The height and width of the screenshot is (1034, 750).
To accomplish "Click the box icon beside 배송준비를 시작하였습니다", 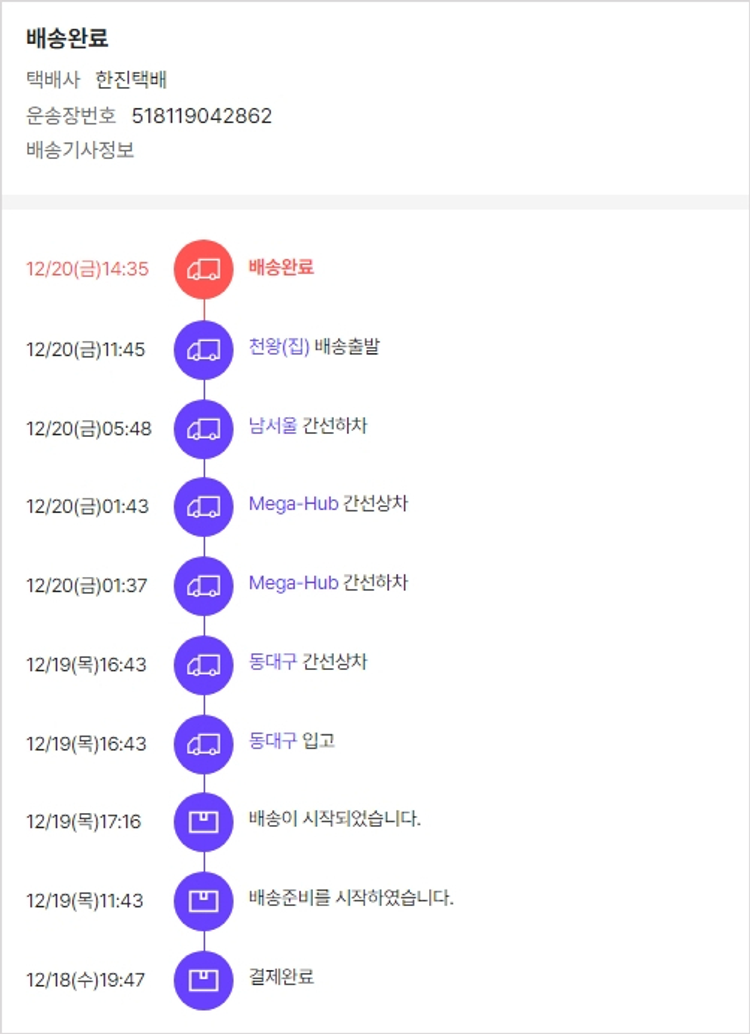I will (x=204, y=900).
